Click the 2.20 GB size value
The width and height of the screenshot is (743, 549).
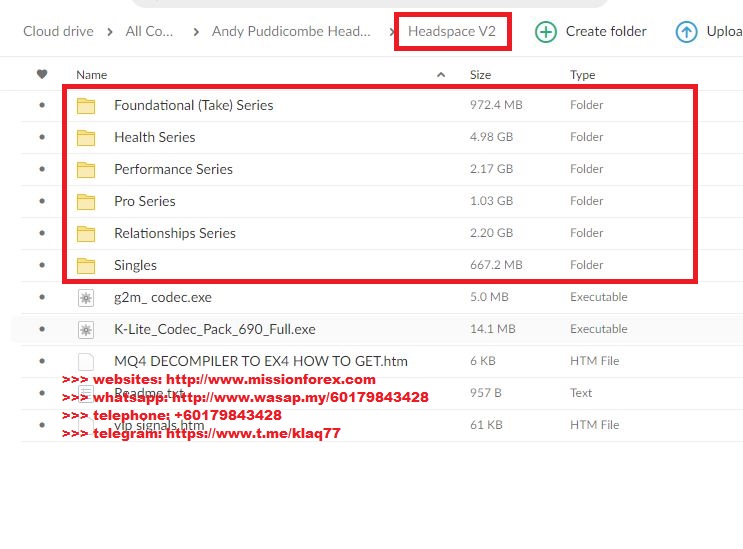pyautogui.click(x=491, y=233)
